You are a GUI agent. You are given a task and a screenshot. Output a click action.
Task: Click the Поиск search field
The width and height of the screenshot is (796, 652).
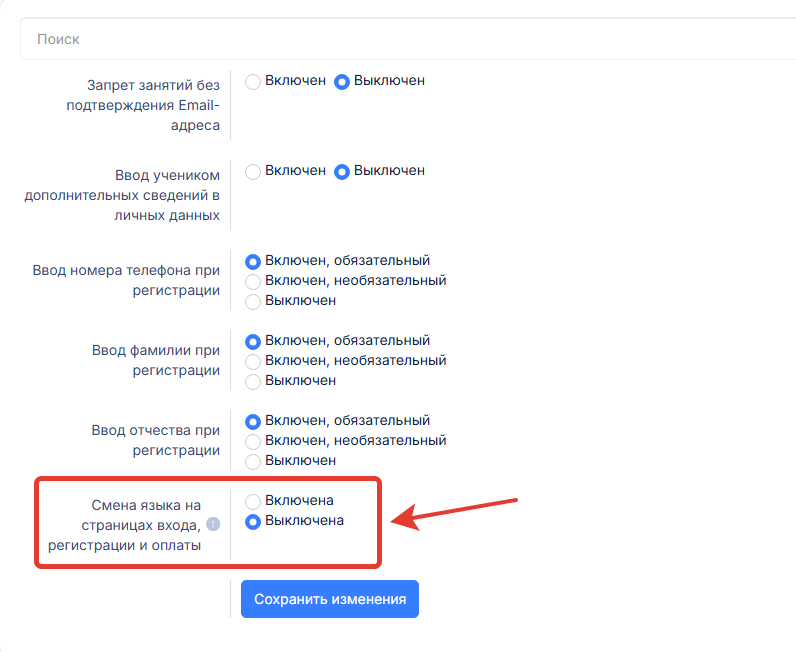(x=400, y=40)
